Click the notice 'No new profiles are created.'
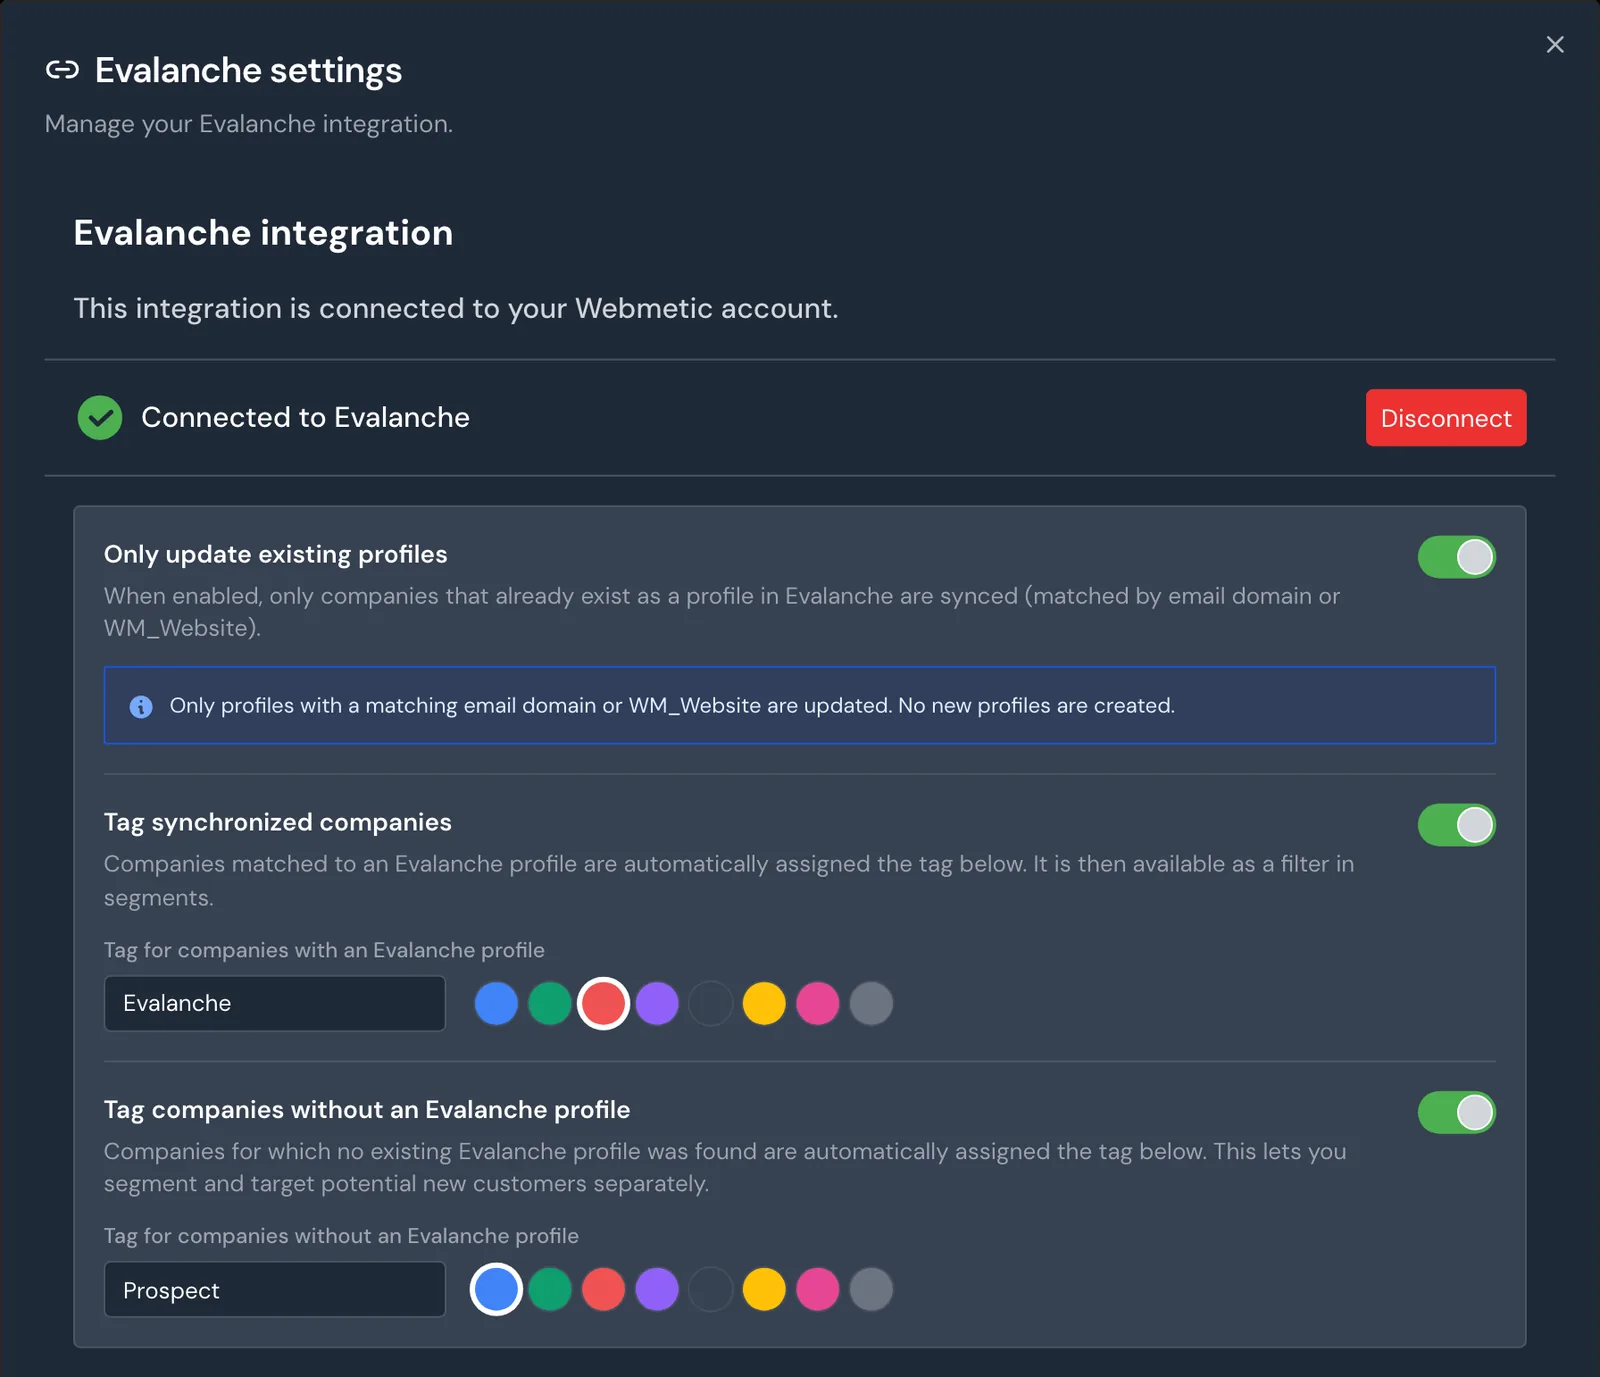Screen dimensions: 1600x1377 1036,706
